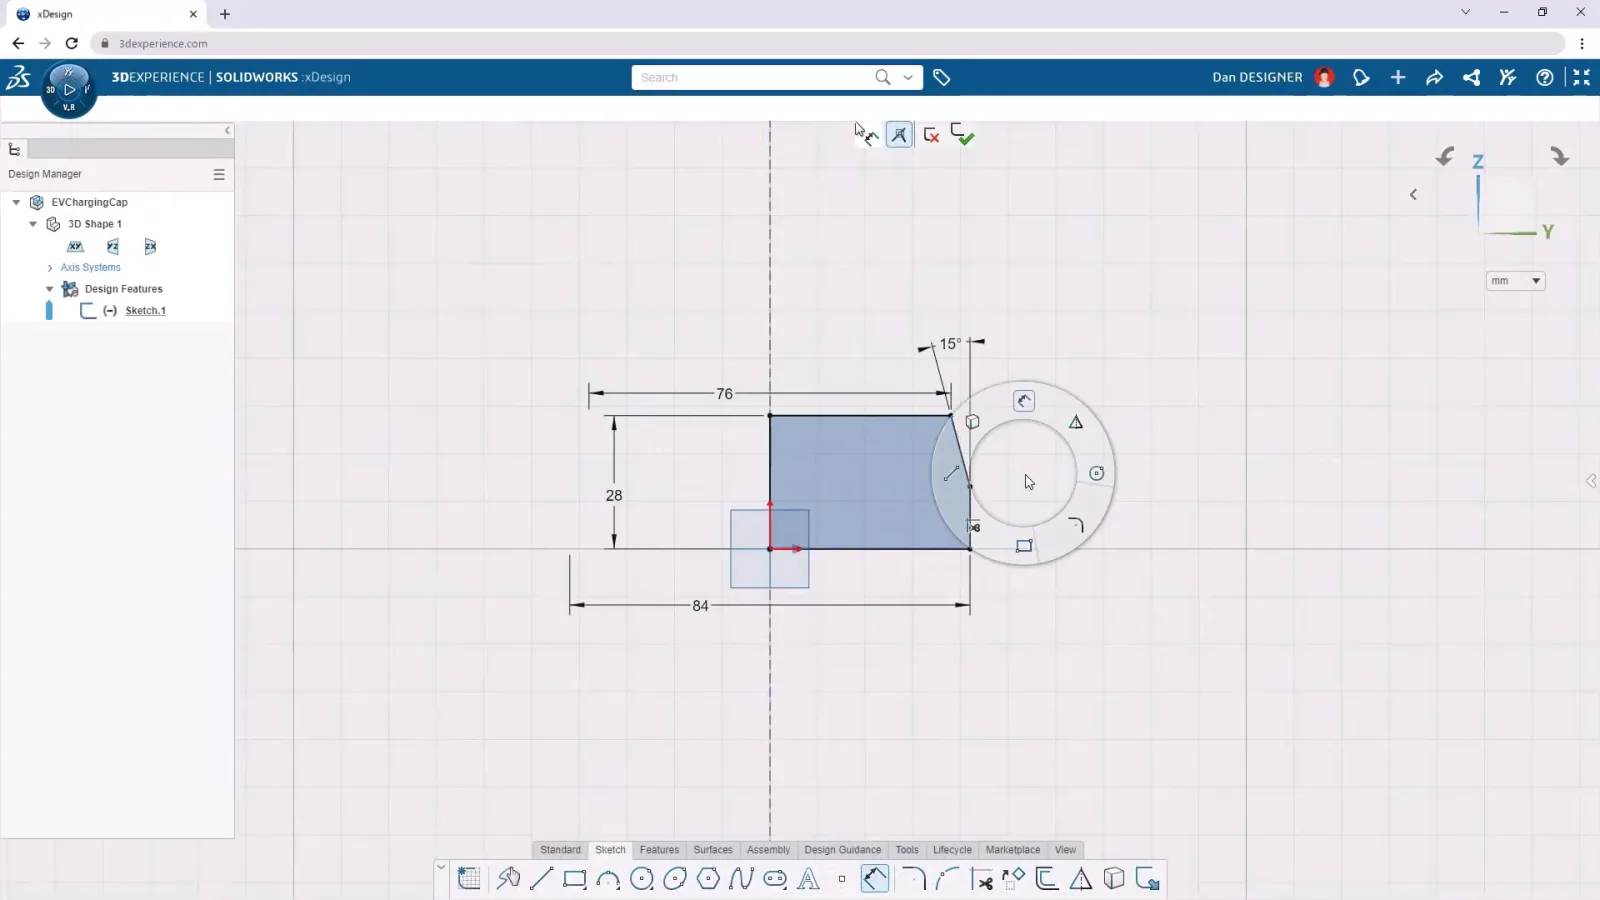Choose fillet tool in radial menu

pos(1076,525)
